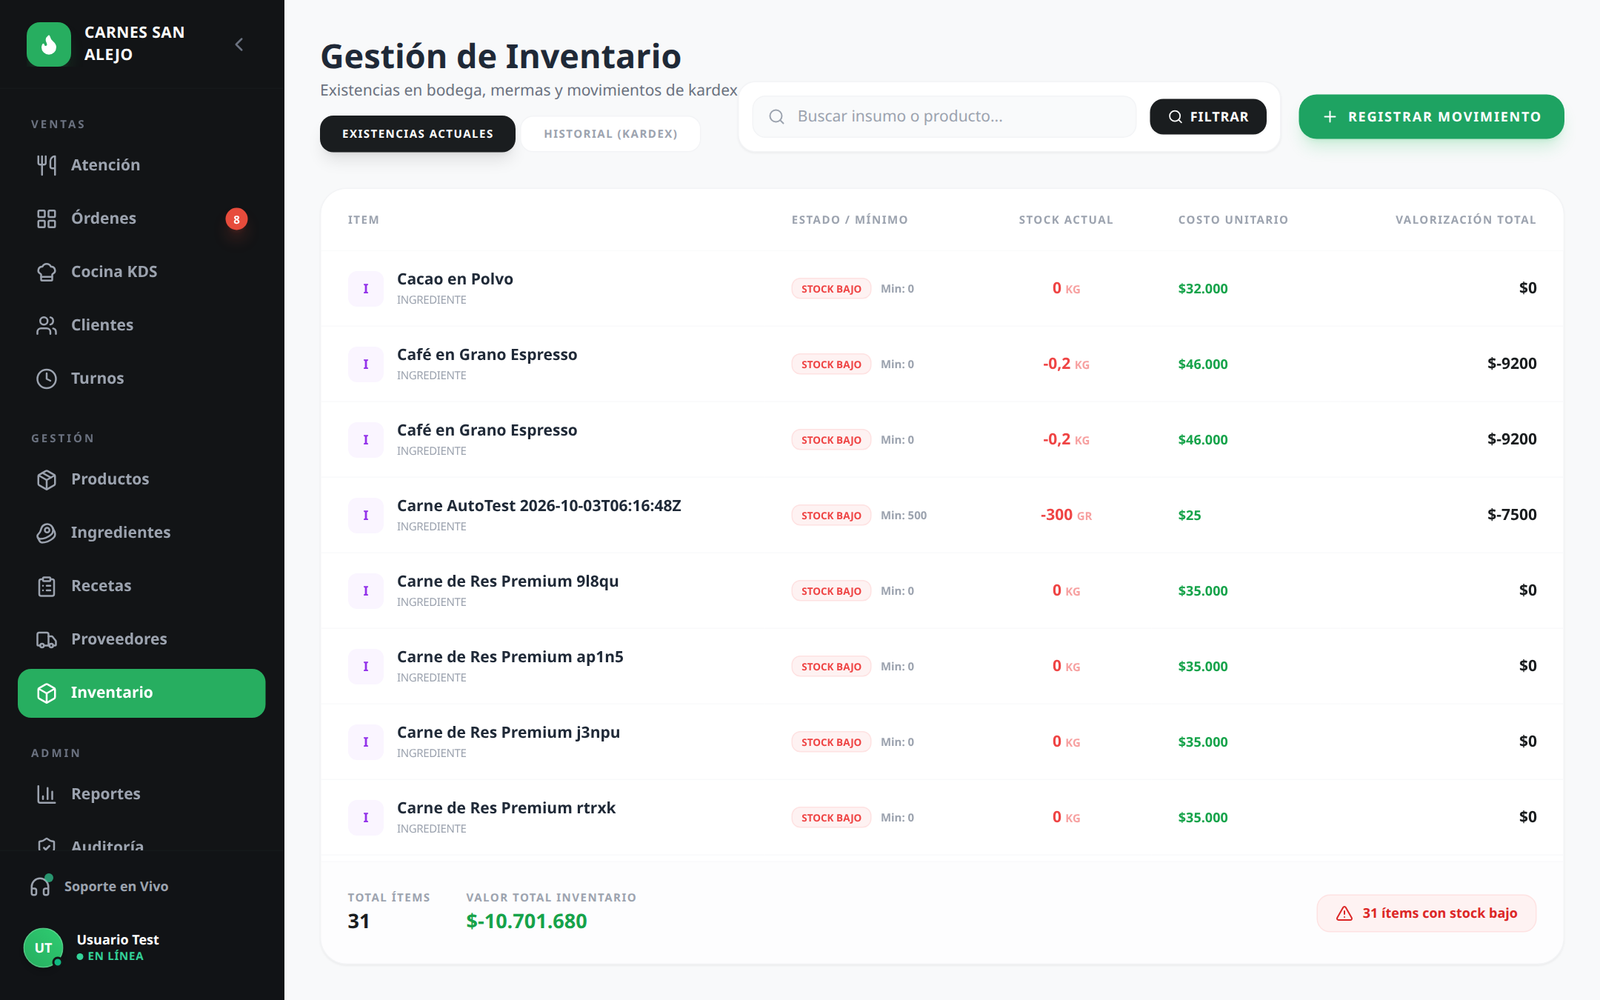Click the Órdenes grid icon
Viewport: 1600px width, 1000px height.
pyautogui.click(x=47, y=219)
